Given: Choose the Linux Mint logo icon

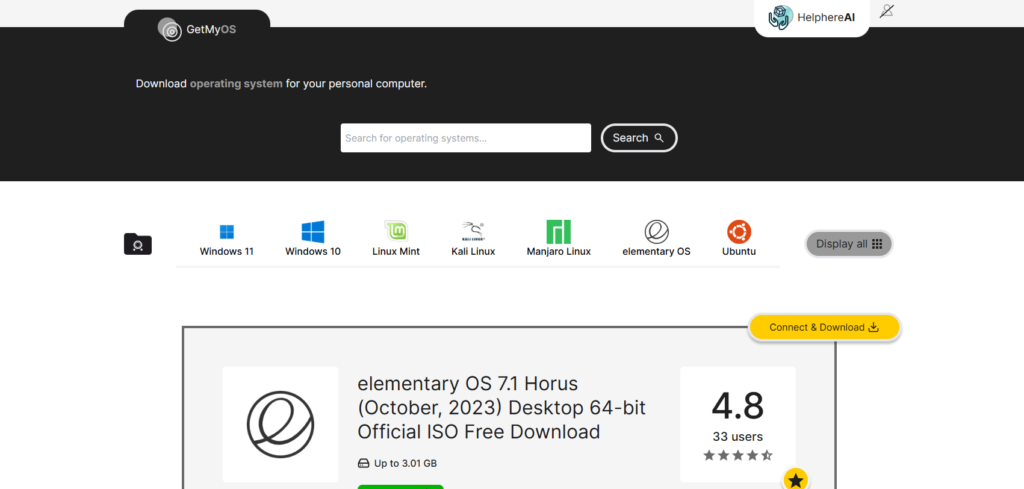Looking at the screenshot, I should pyautogui.click(x=396, y=231).
